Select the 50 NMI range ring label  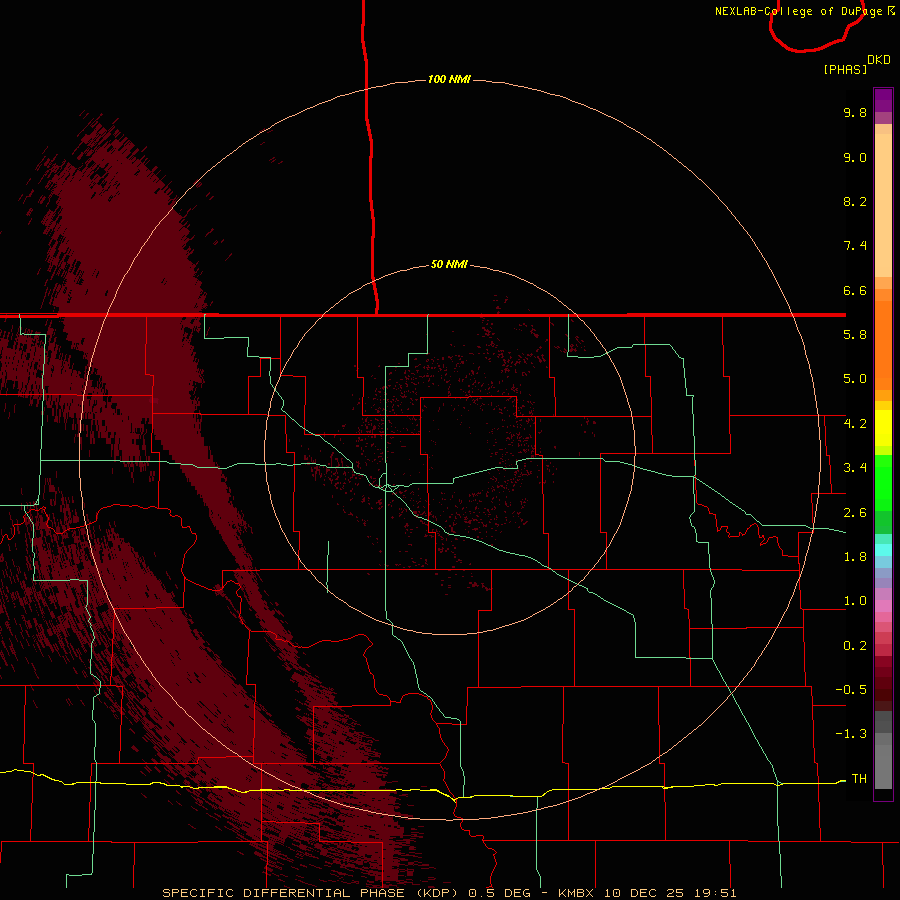pyautogui.click(x=449, y=264)
